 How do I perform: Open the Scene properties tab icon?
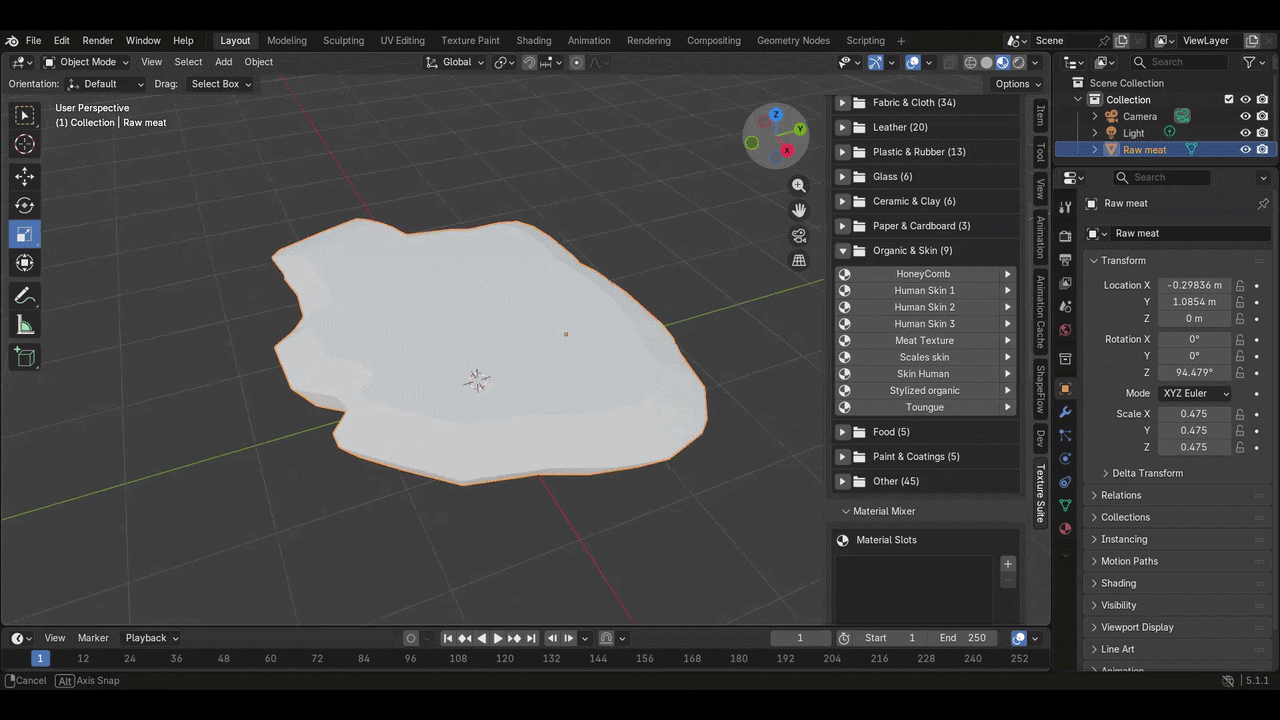pyautogui.click(x=1065, y=306)
